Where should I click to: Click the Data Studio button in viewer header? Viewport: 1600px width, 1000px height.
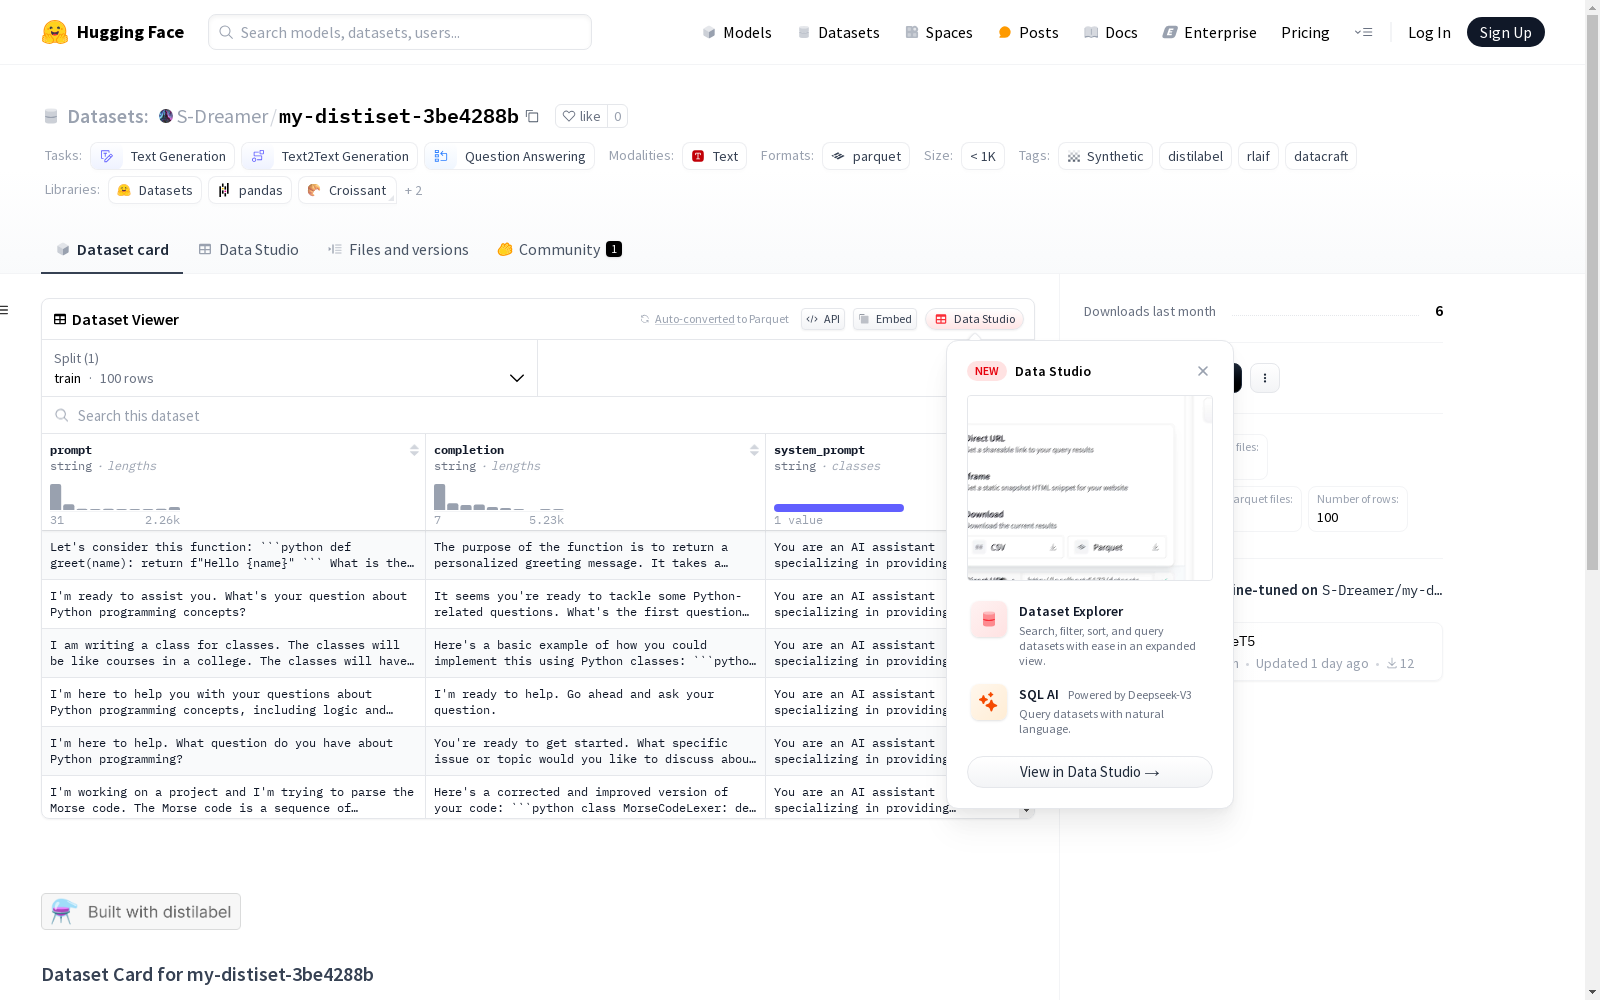[975, 319]
